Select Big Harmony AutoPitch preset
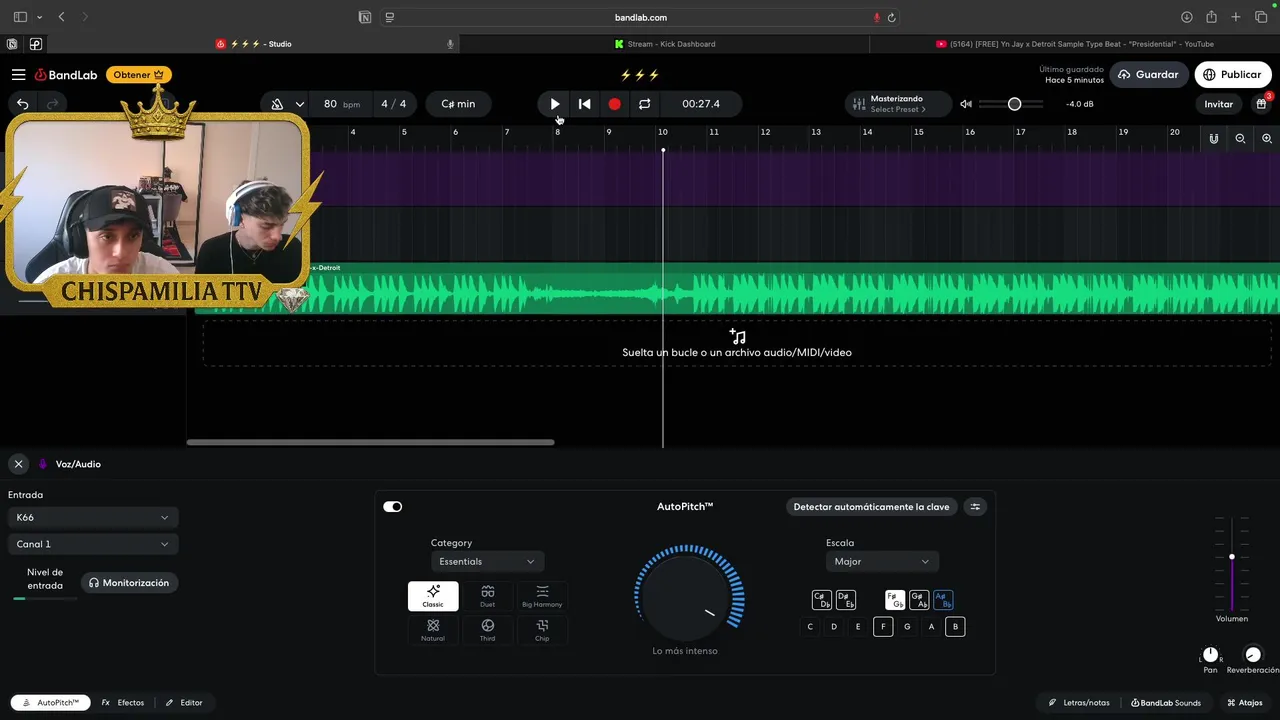The width and height of the screenshot is (1280, 720). tap(542, 596)
